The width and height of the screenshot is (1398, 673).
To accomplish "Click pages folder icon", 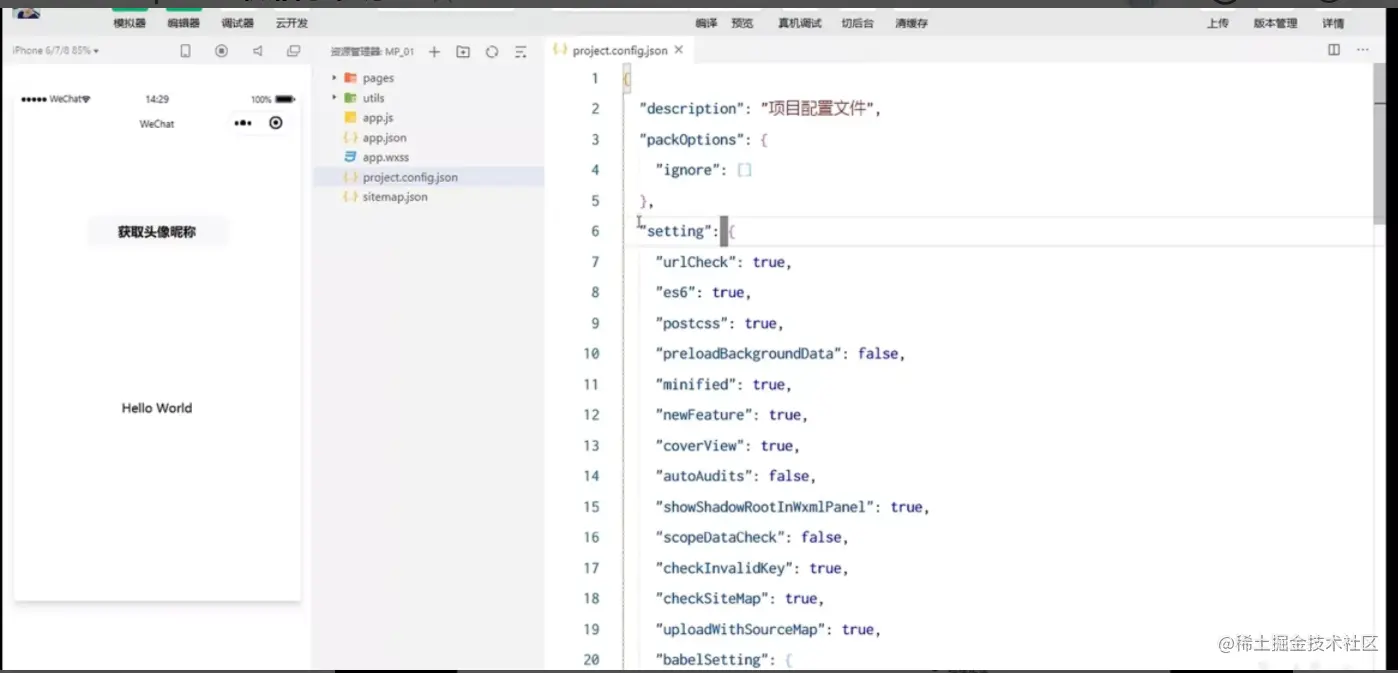I will [x=350, y=78].
